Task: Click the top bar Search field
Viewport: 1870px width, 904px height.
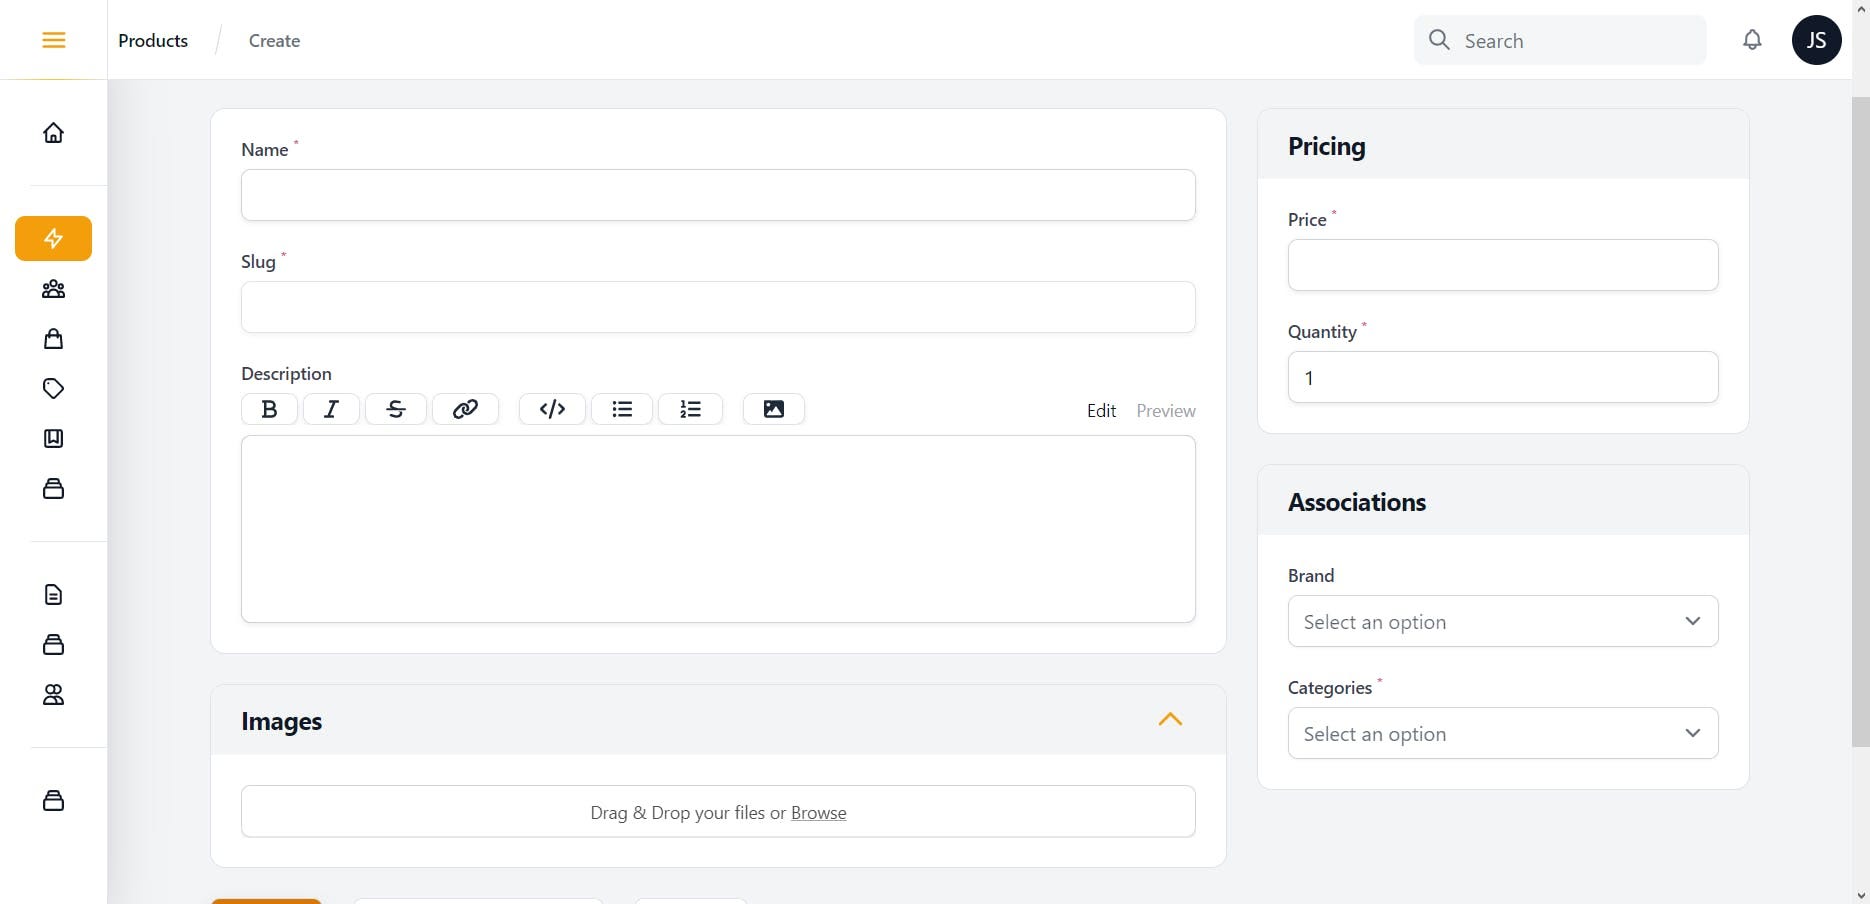Action: 1560,40
